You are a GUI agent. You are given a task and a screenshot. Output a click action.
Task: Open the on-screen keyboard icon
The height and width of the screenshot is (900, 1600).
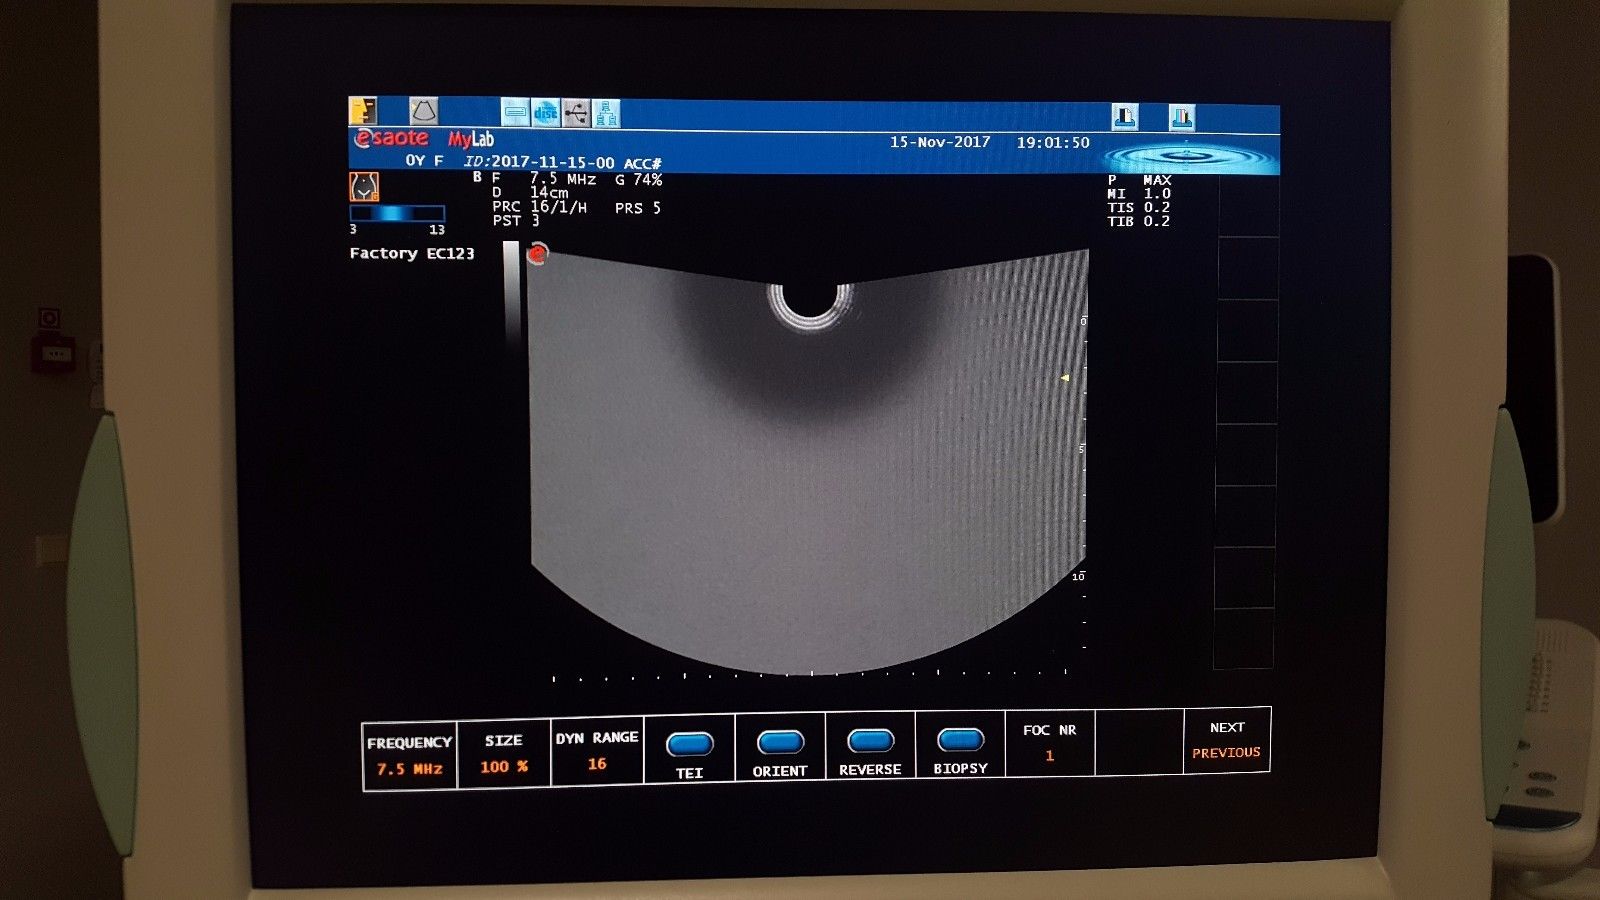pyautogui.click(x=514, y=110)
